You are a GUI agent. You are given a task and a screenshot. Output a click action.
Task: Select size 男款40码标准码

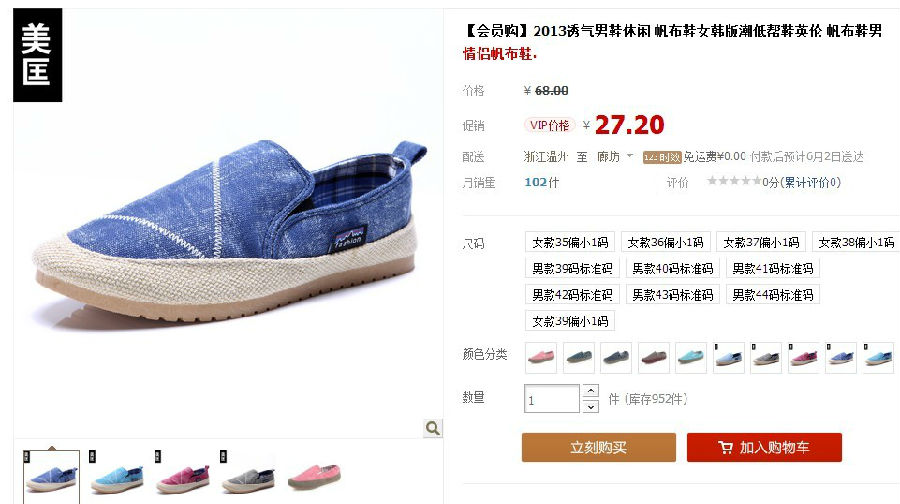(x=672, y=268)
